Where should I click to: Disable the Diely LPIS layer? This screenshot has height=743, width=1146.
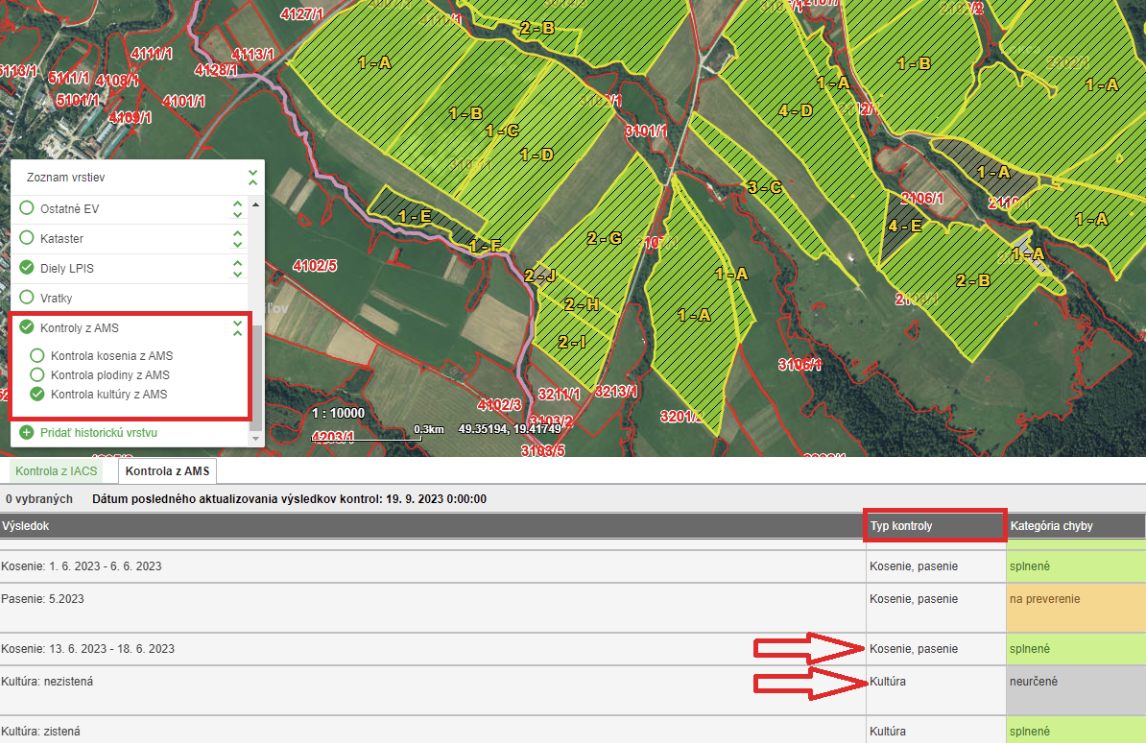(x=27, y=267)
